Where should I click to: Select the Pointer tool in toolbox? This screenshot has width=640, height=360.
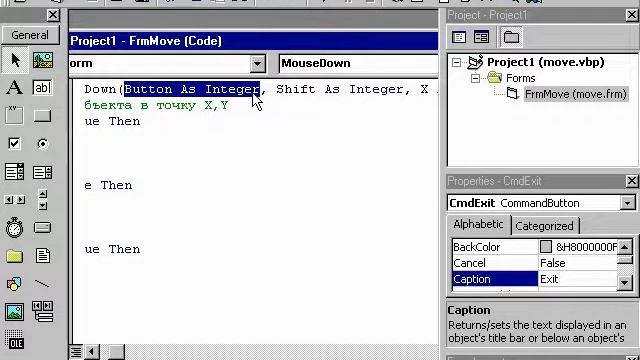tap(15, 60)
